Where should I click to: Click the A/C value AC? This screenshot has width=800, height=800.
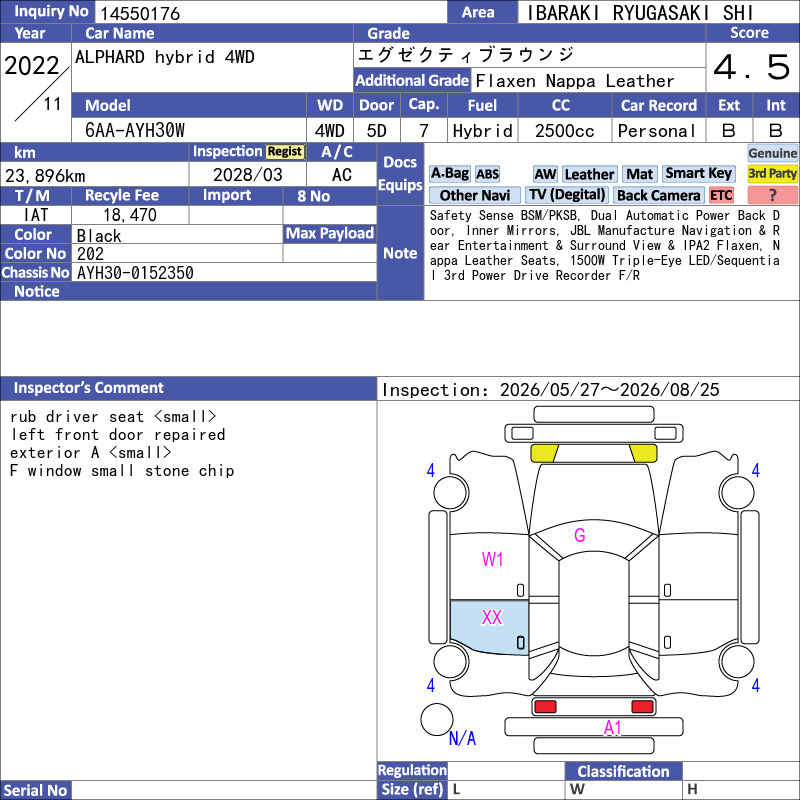pos(342,175)
